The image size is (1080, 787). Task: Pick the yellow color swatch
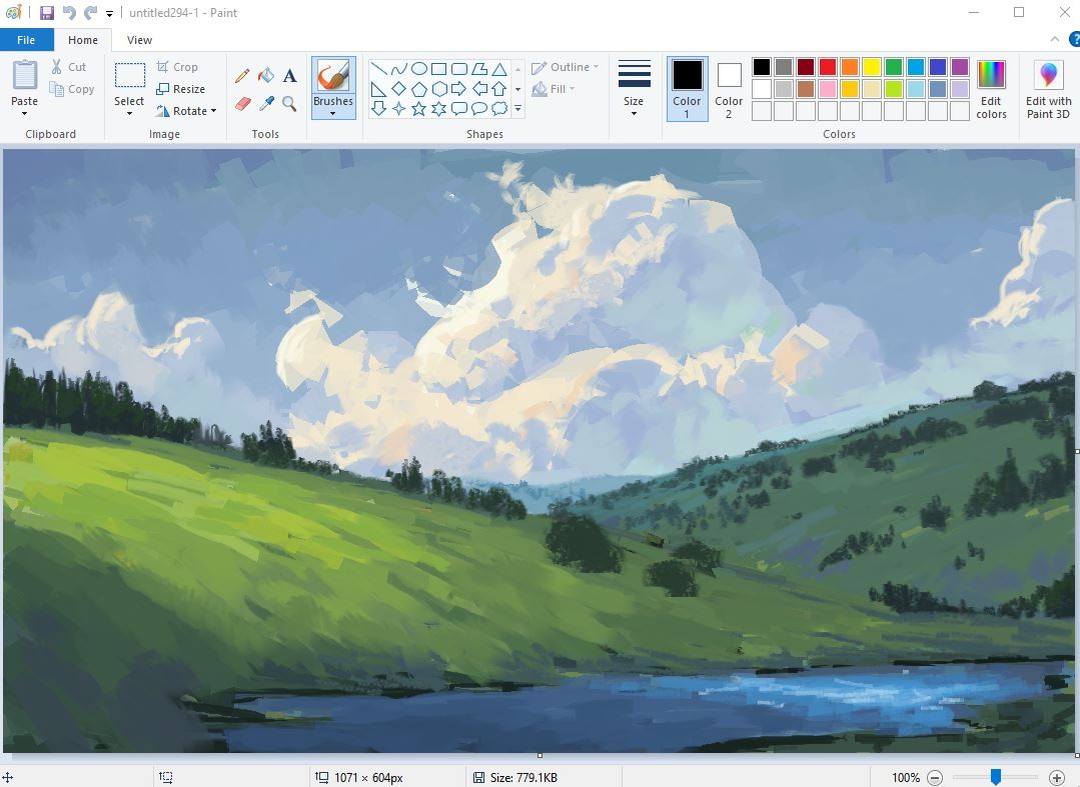(871, 67)
